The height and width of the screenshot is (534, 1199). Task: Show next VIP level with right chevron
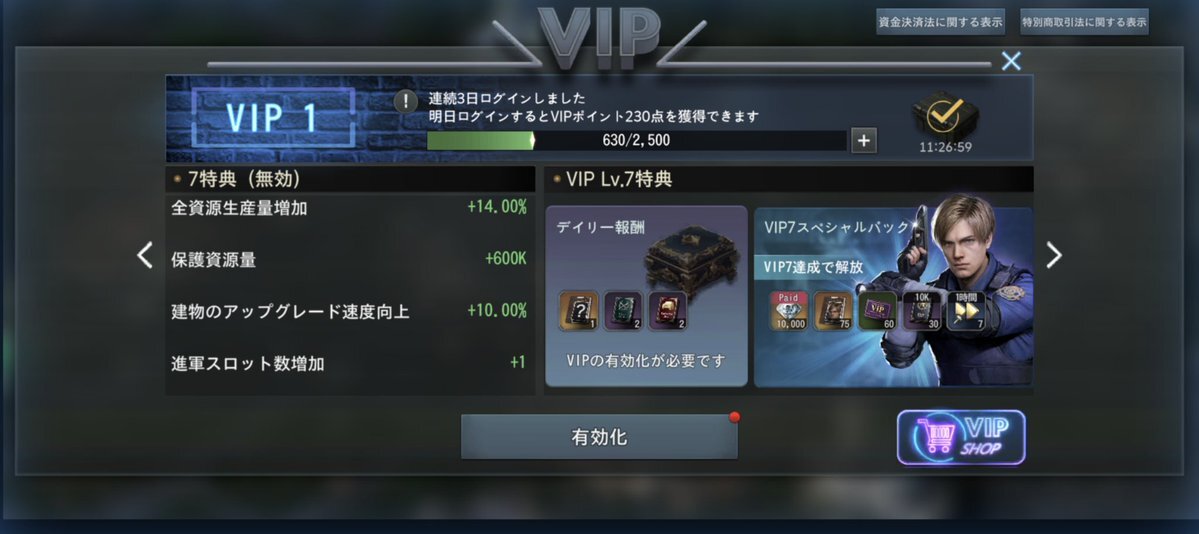point(1054,256)
